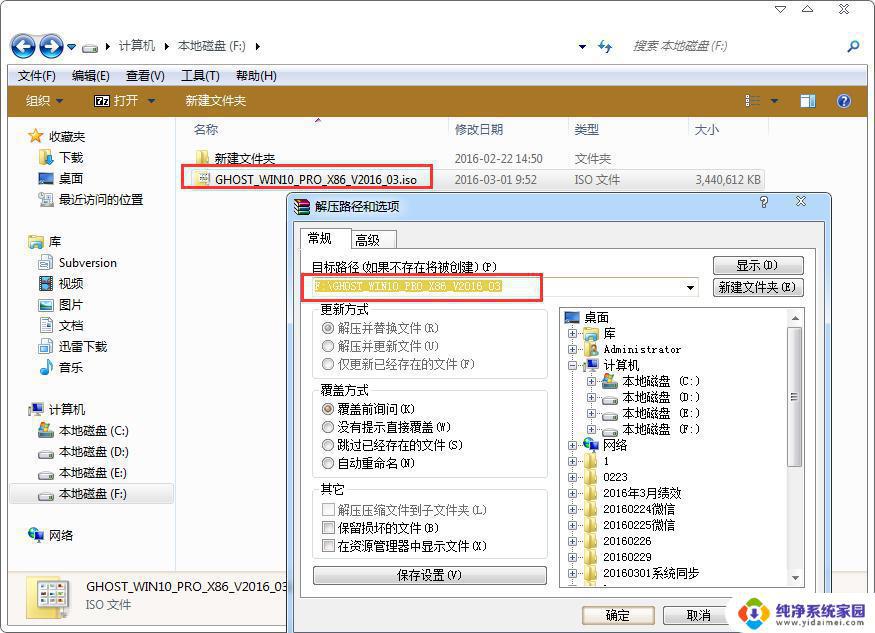Select the 解压并更新文件 radio option
Image resolution: width=875 pixels, height=633 pixels.
[x=328, y=346]
